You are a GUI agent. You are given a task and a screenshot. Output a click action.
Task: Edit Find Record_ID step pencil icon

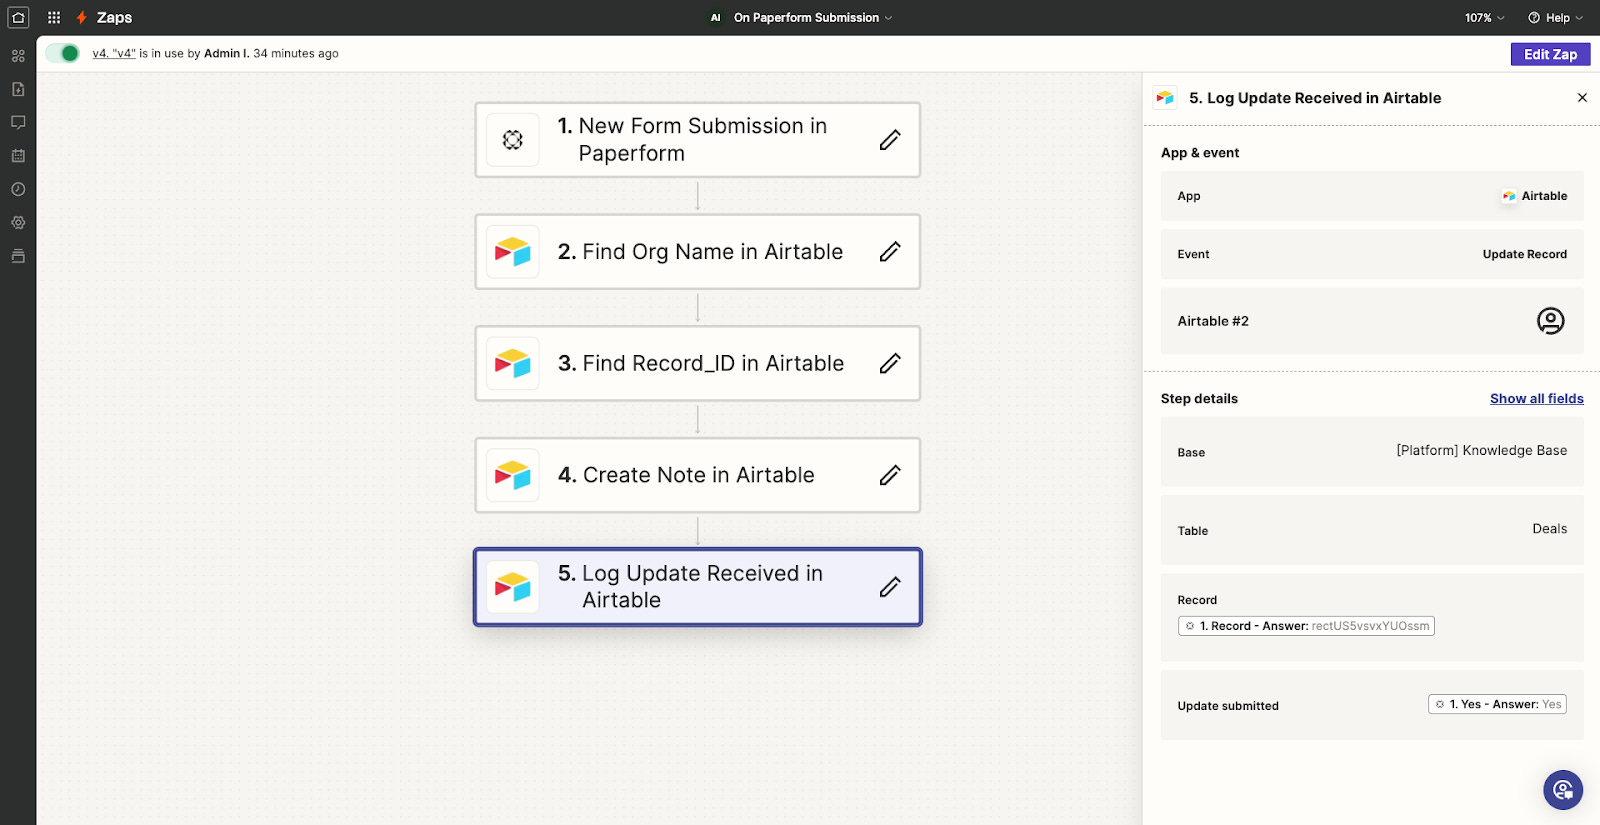(x=890, y=363)
